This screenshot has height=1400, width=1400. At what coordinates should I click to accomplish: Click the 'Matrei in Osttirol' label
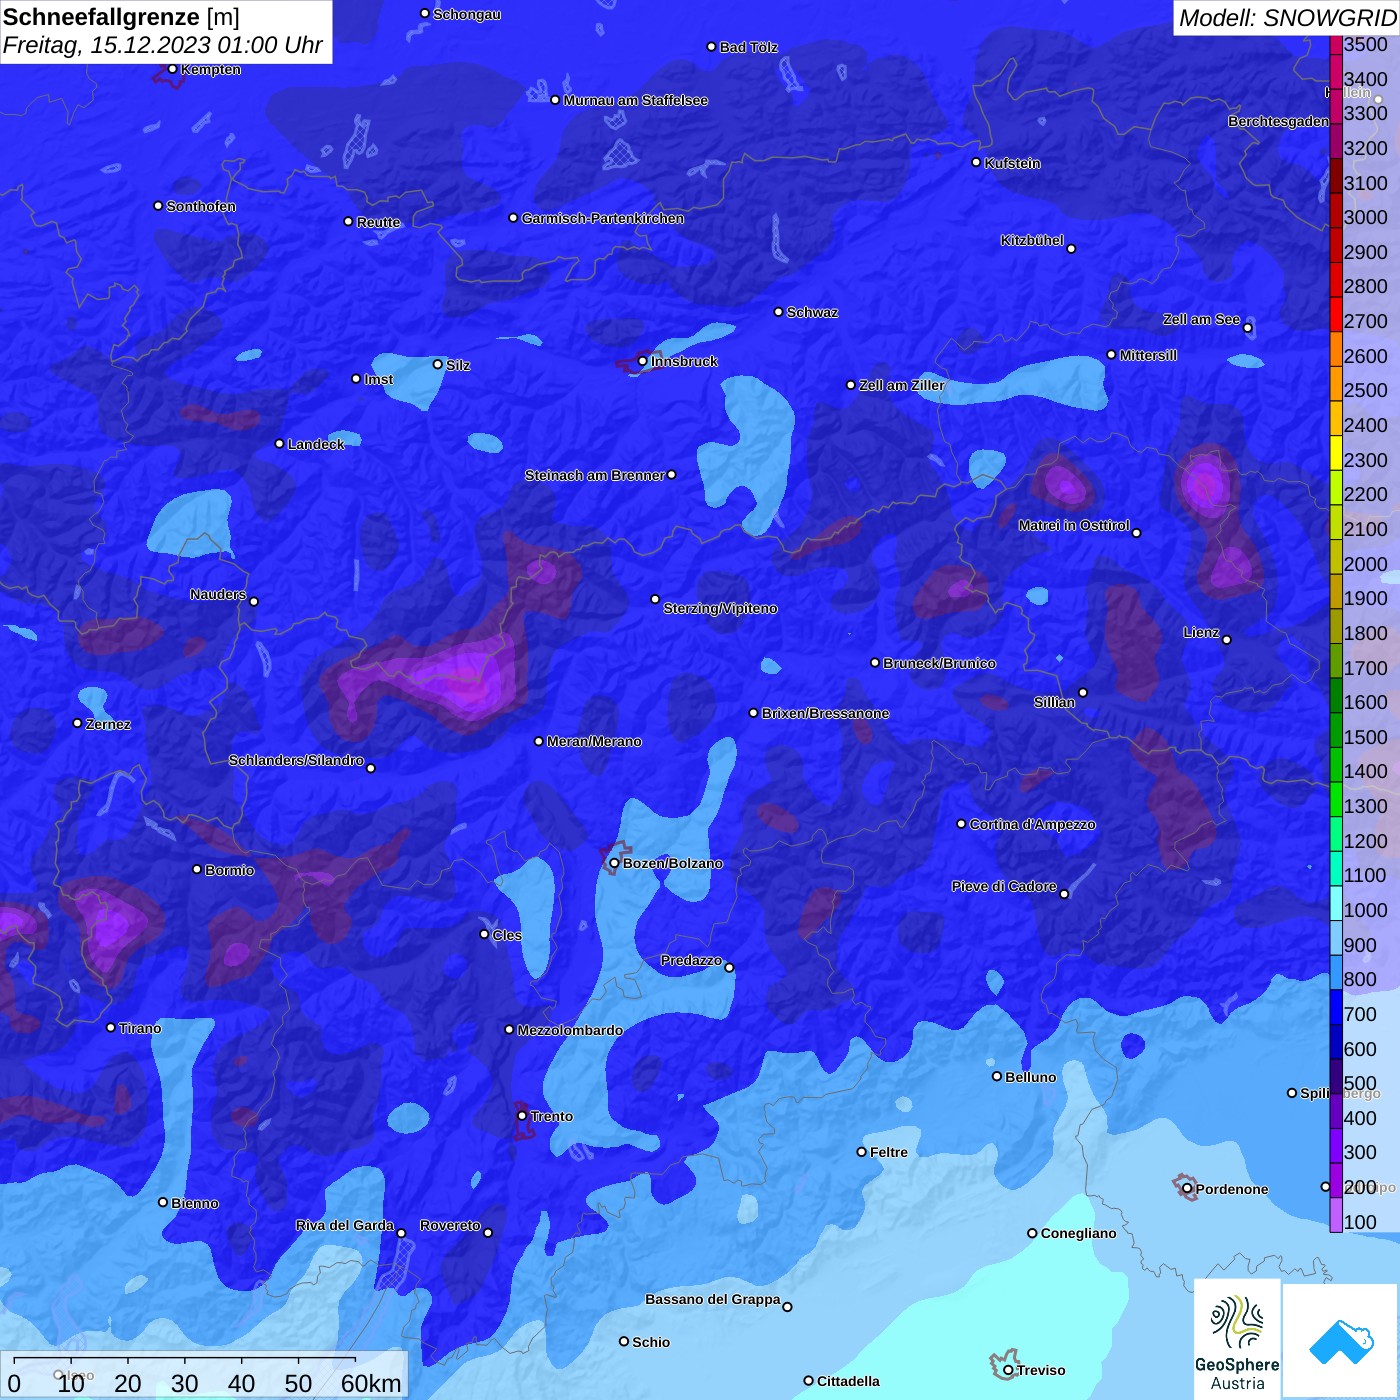tap(1074, 525)
